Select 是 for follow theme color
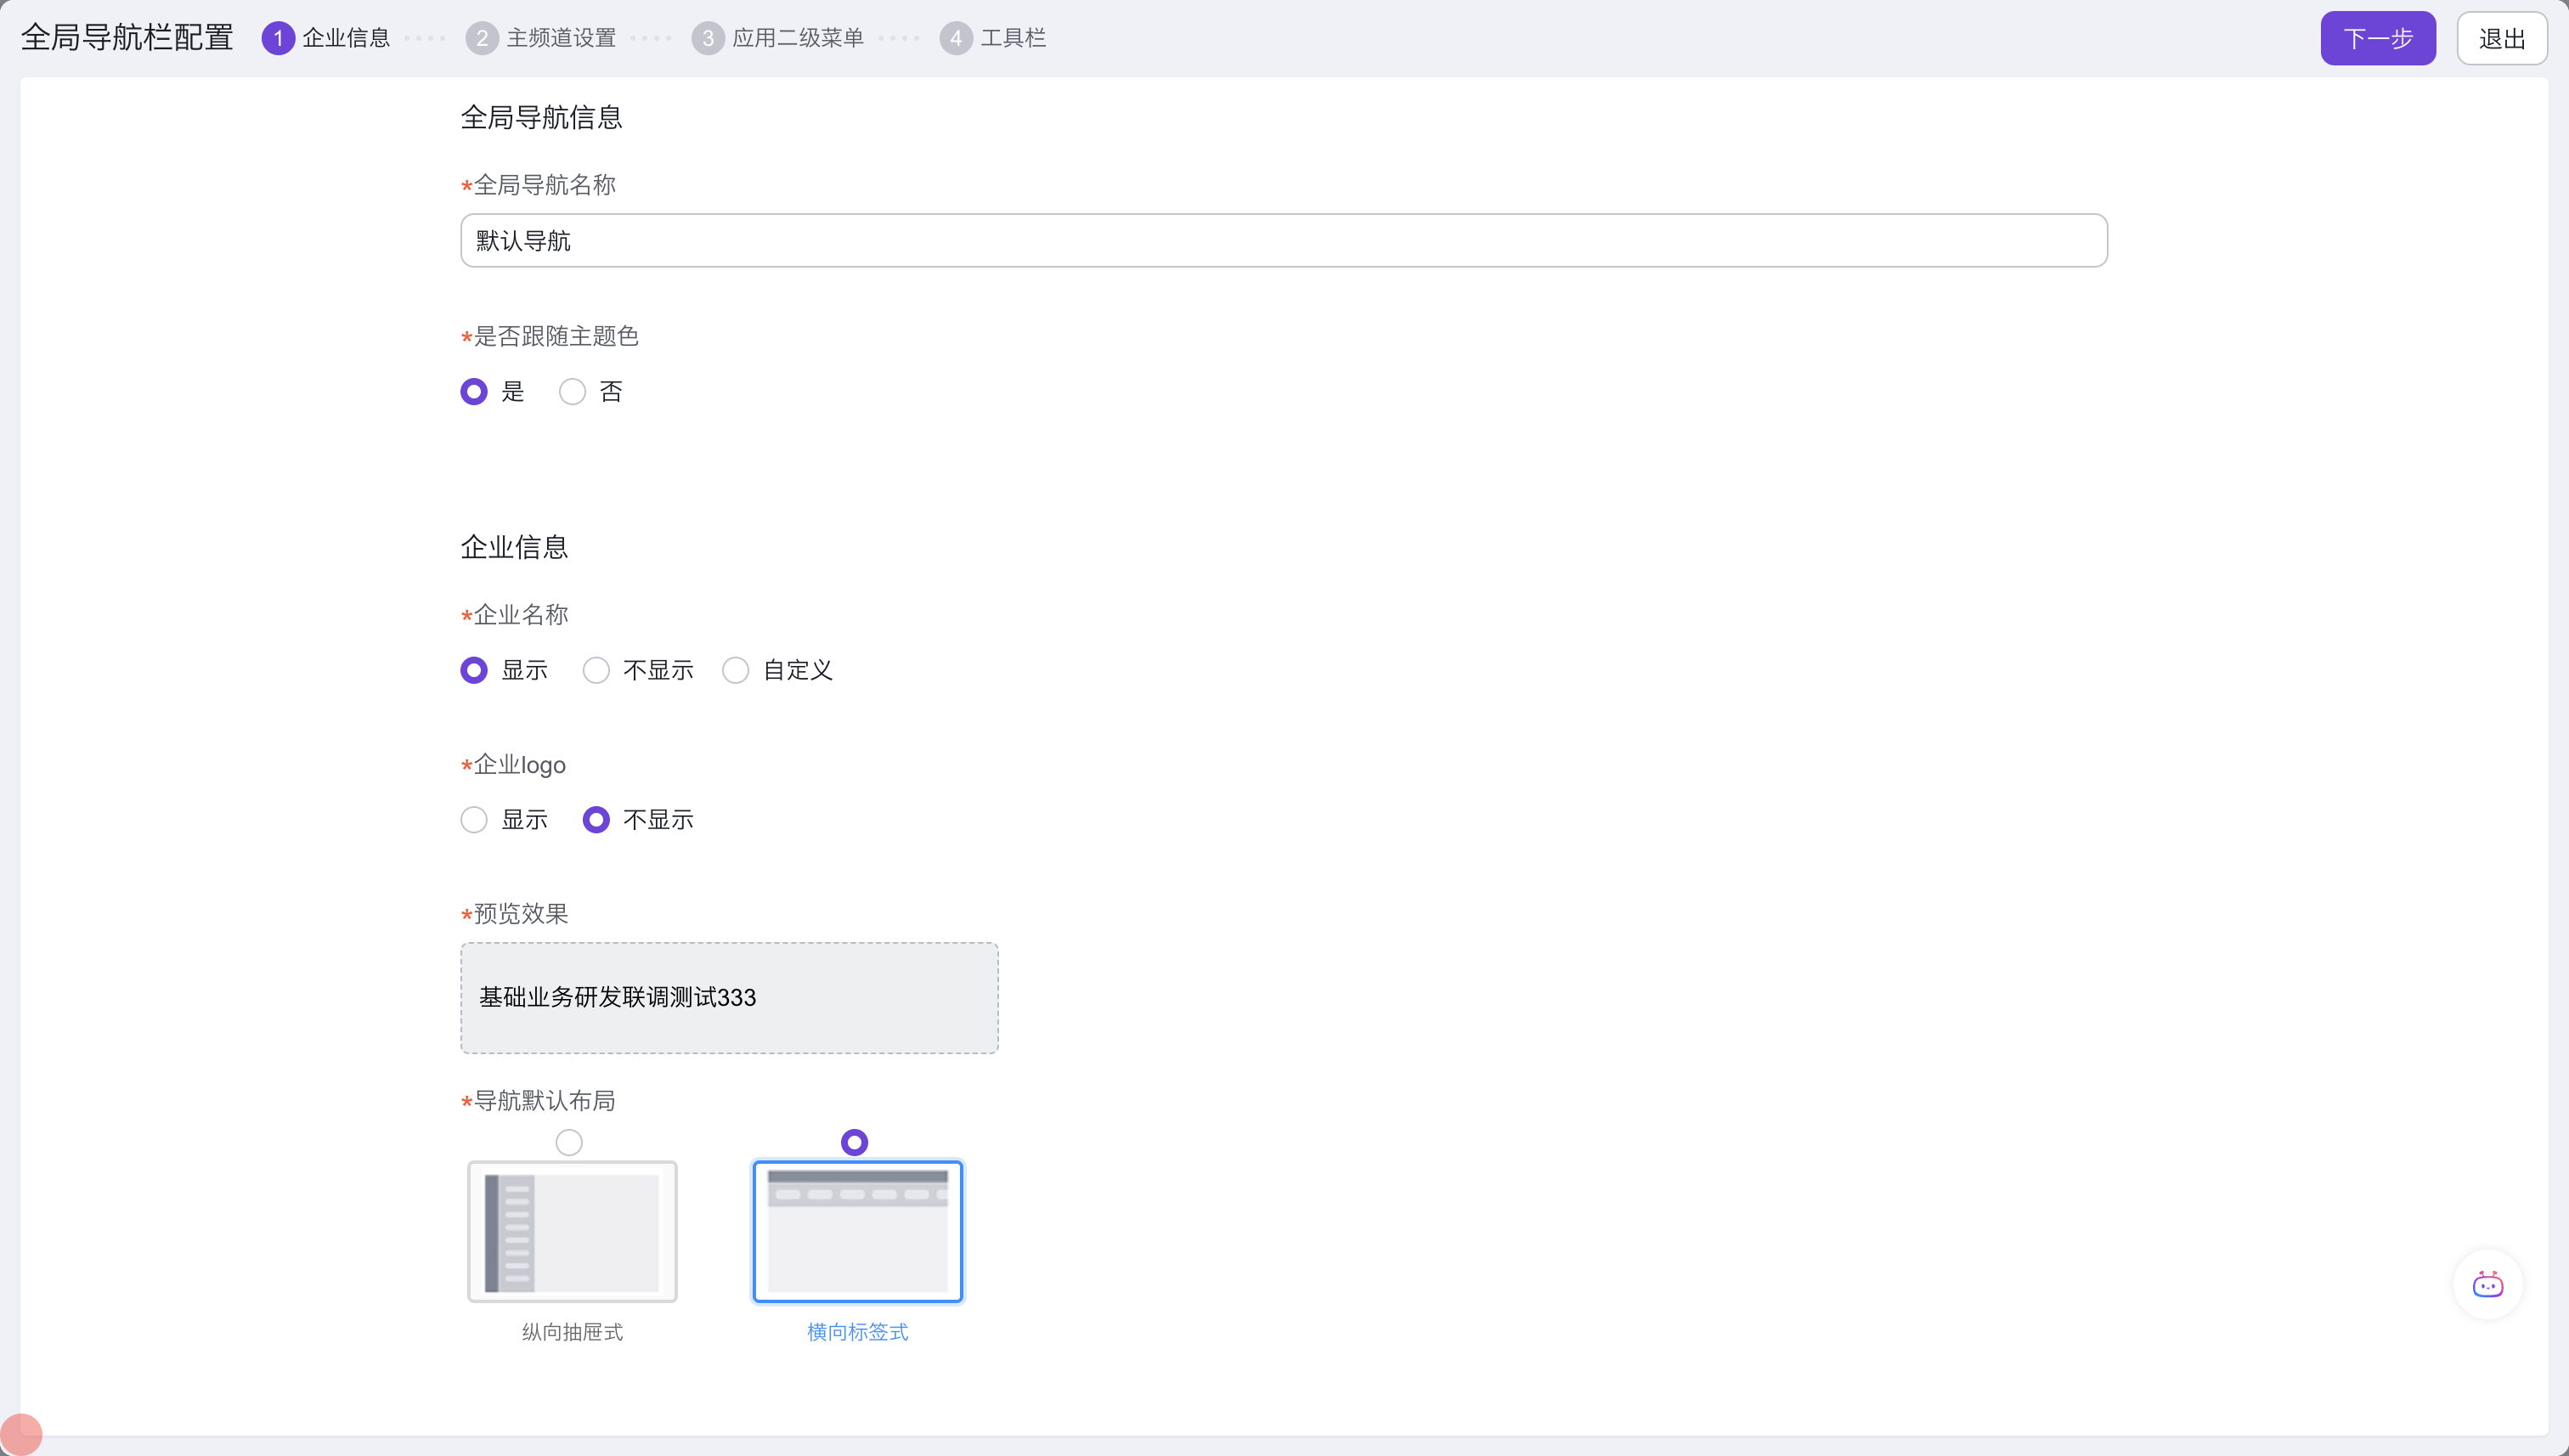 pyautogui.click(x=474, y=392)
